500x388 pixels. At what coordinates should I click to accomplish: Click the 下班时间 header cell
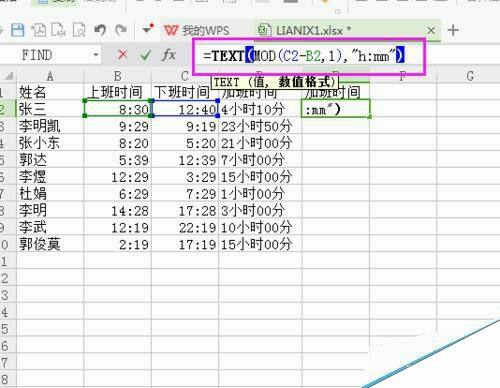click(x=185, y=92)
